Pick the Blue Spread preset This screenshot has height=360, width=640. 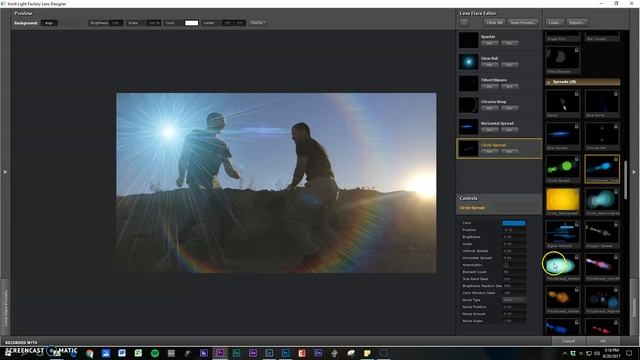coord(562,135)
